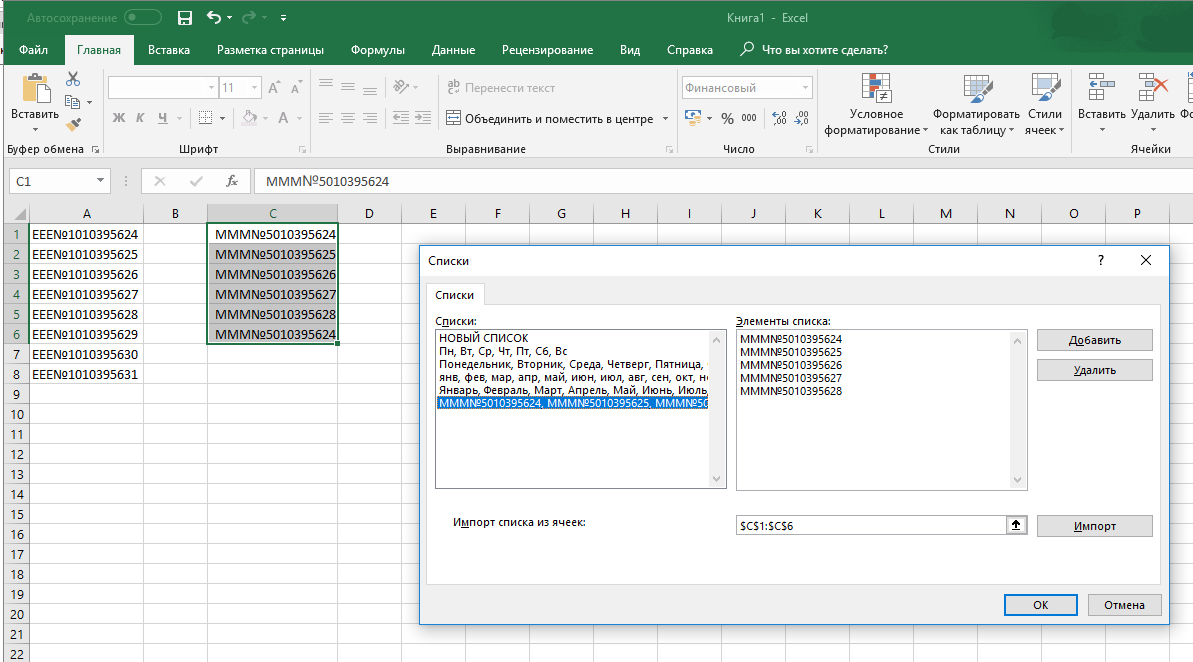Click the Удалить button in dialog
The height and width of the screenshot is (662, 1193).
[1094, 370]
